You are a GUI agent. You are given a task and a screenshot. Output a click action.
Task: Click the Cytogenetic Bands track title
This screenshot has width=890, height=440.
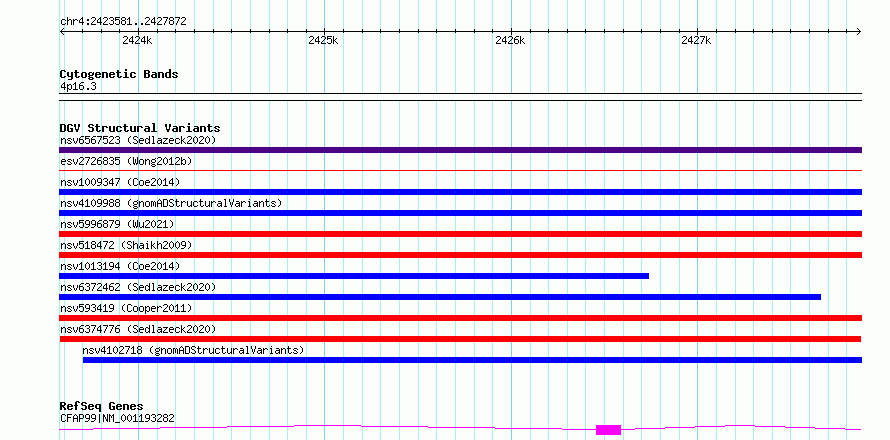coord(119,74)
